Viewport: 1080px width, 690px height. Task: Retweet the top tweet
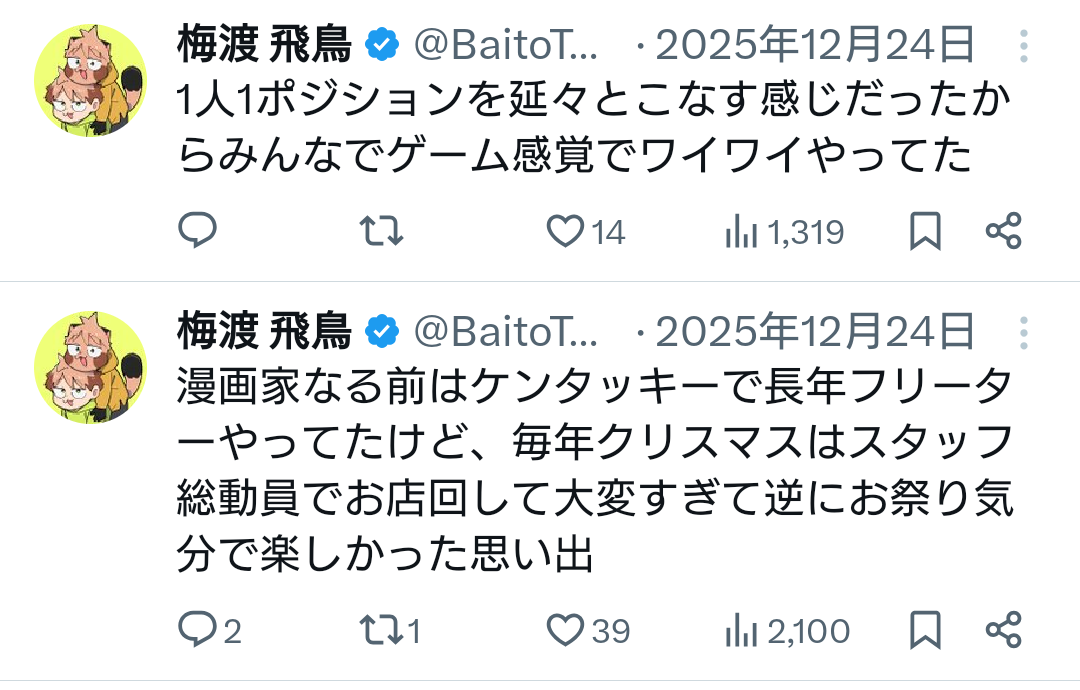(x=381, y=232)
